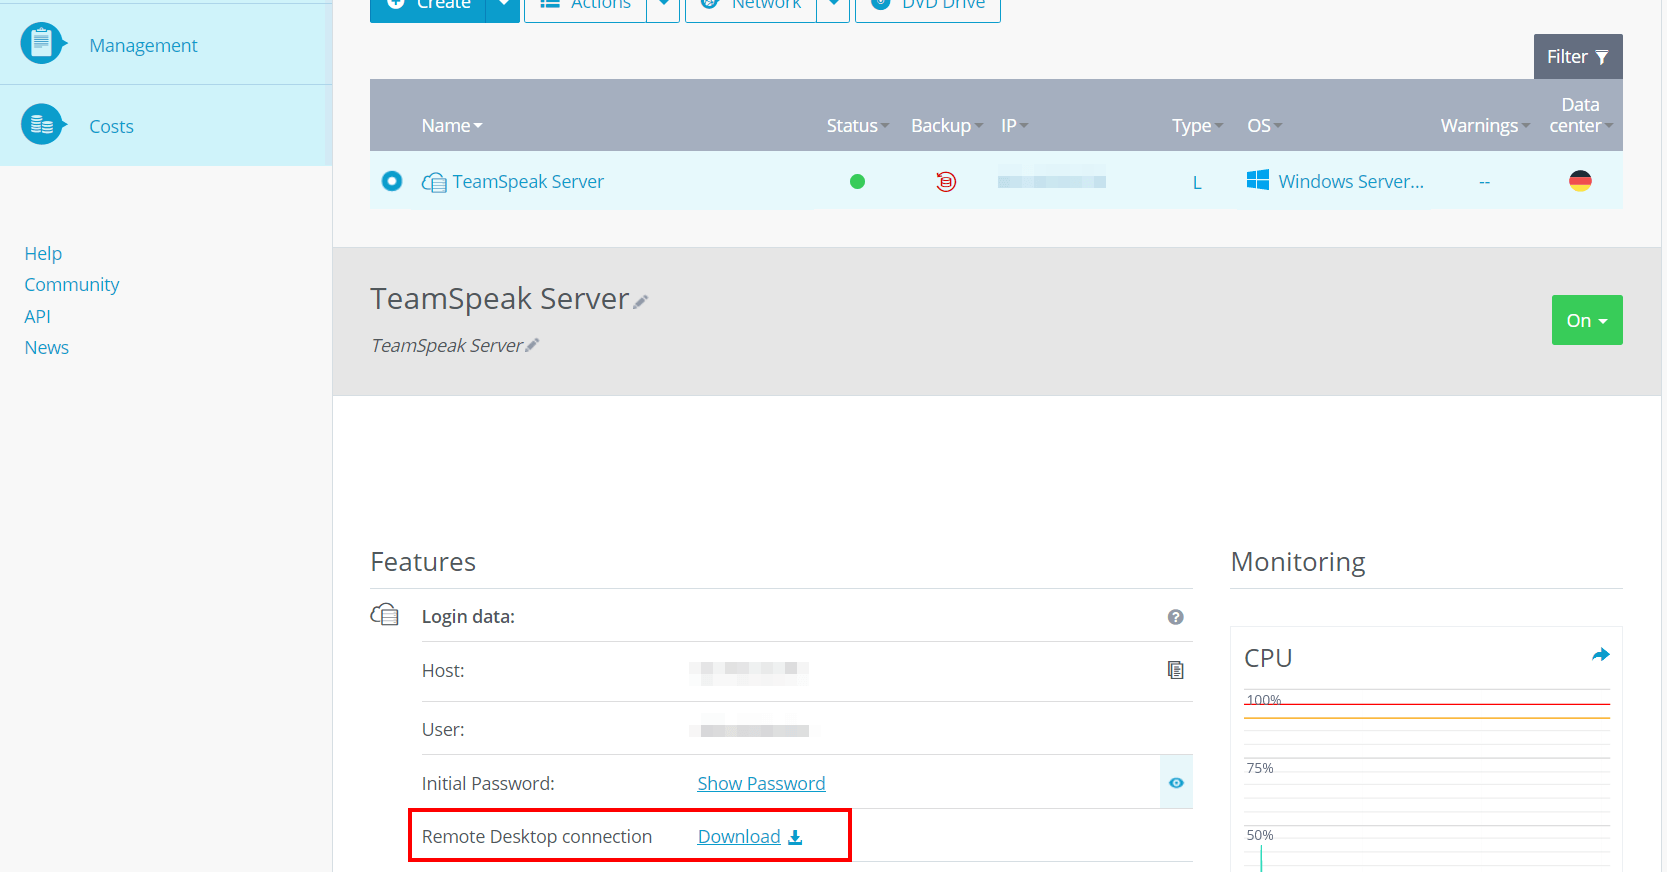1667x872 pixels.
Task: Click the Login data server icon
Action: pos(384,615)
